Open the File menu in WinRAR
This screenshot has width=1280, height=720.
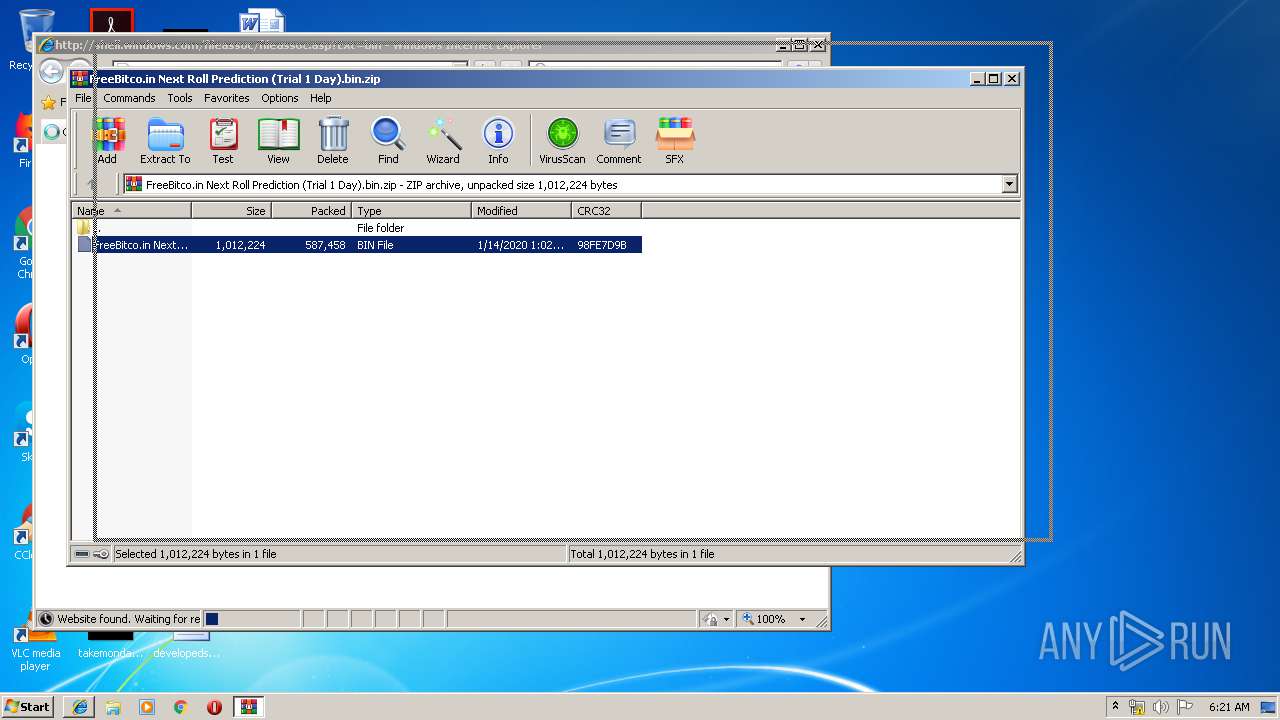point(83,98)
